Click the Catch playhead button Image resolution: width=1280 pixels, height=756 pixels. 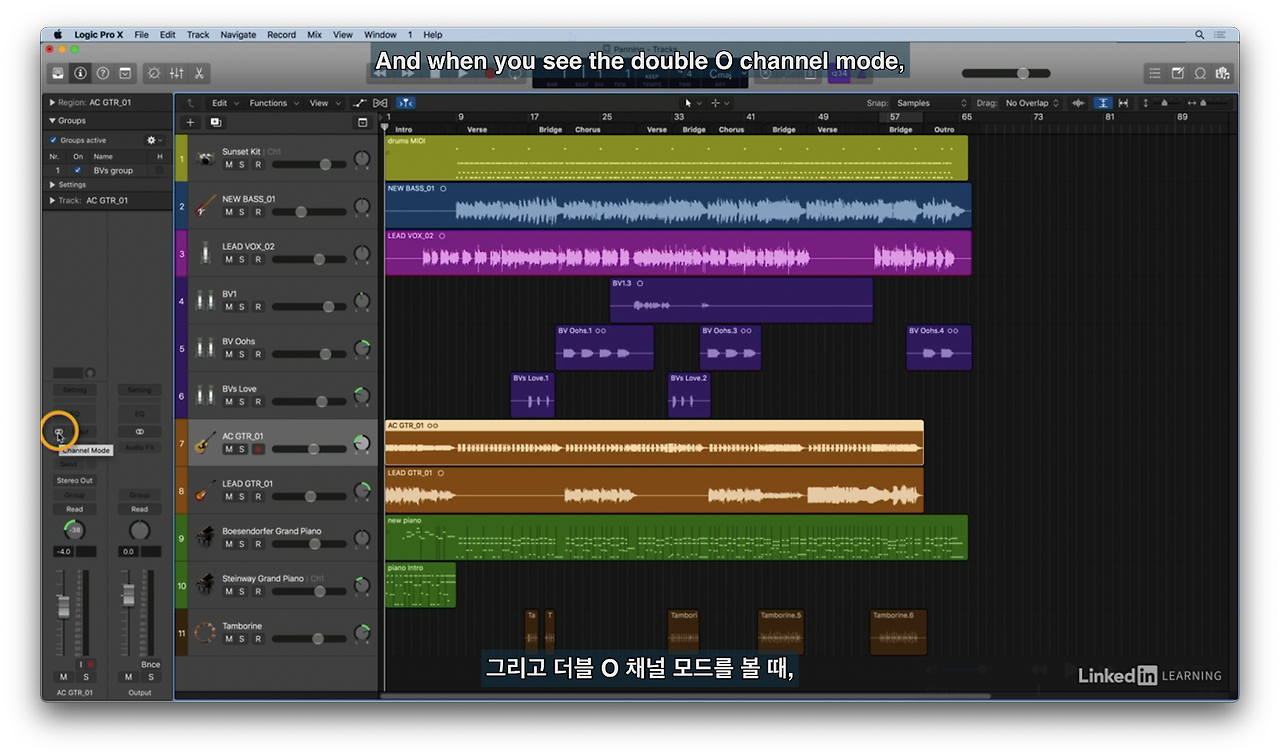pyautogui.click(x=406, y=103)
